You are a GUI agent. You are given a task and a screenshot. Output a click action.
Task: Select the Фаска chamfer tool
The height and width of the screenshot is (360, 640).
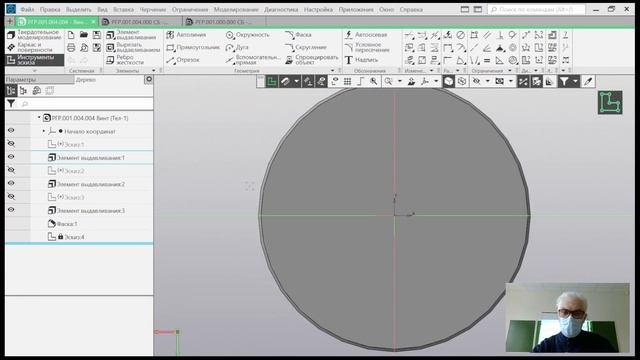pyautogui.click(x=298, y=35)
